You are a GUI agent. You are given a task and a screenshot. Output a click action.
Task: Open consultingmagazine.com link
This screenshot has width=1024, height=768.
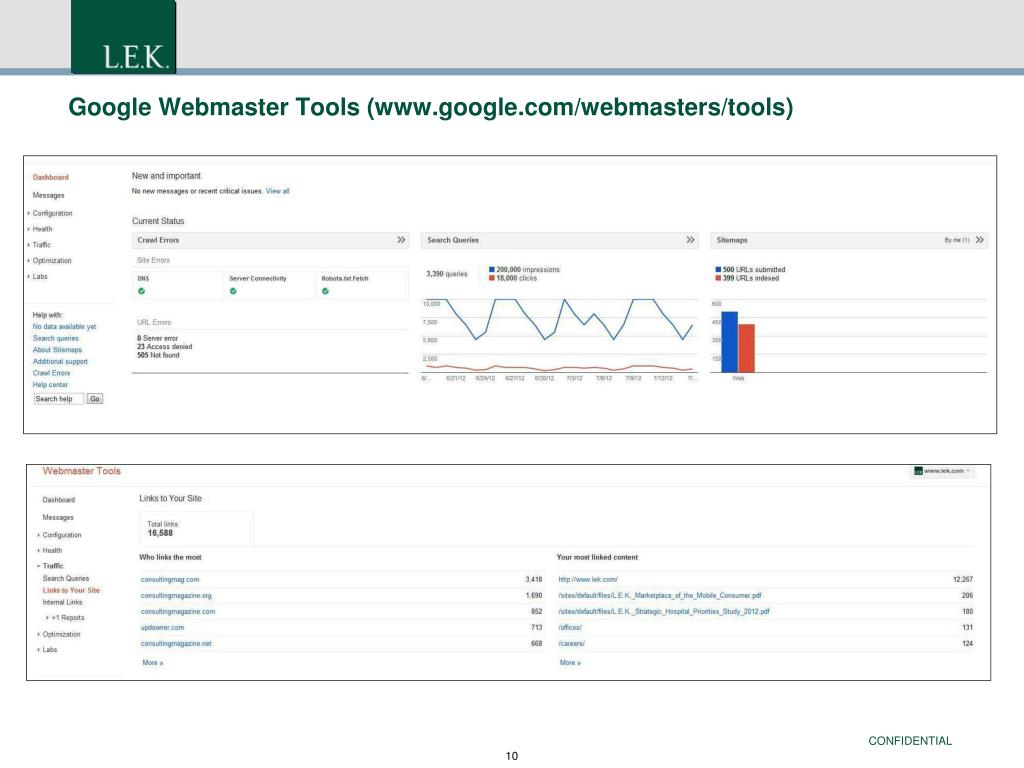(x=178, y=612)
